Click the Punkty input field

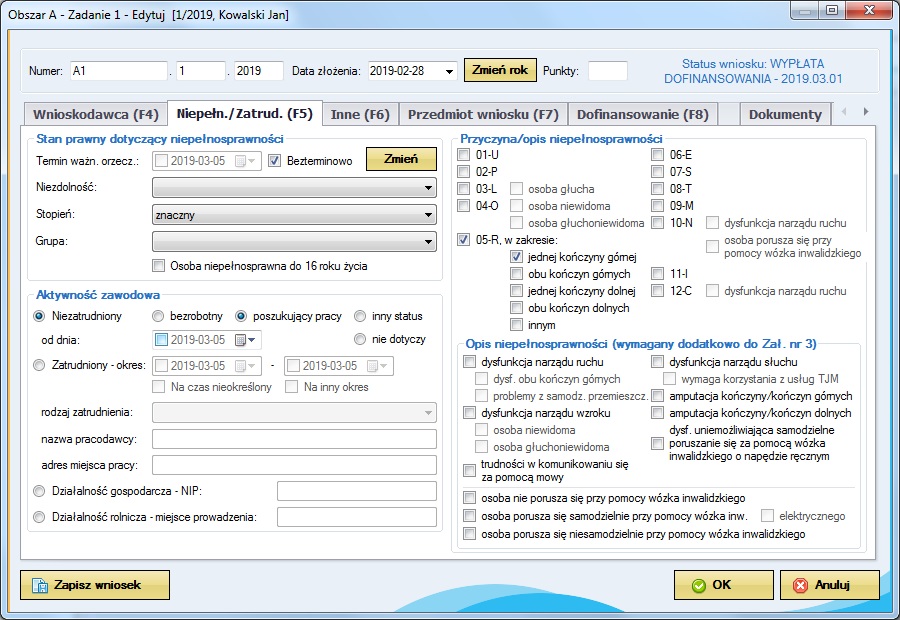pyautogui.click(x=608, y=71)
